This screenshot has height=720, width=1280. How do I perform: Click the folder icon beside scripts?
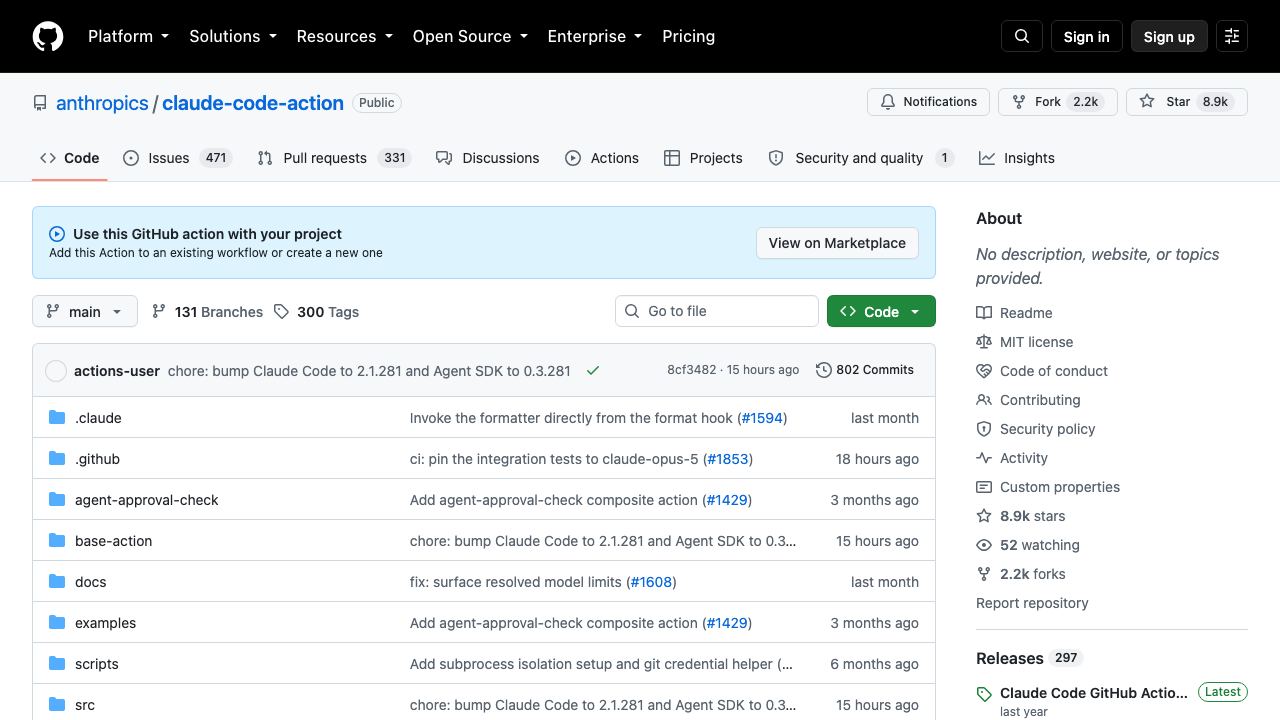tap(57, 664)
